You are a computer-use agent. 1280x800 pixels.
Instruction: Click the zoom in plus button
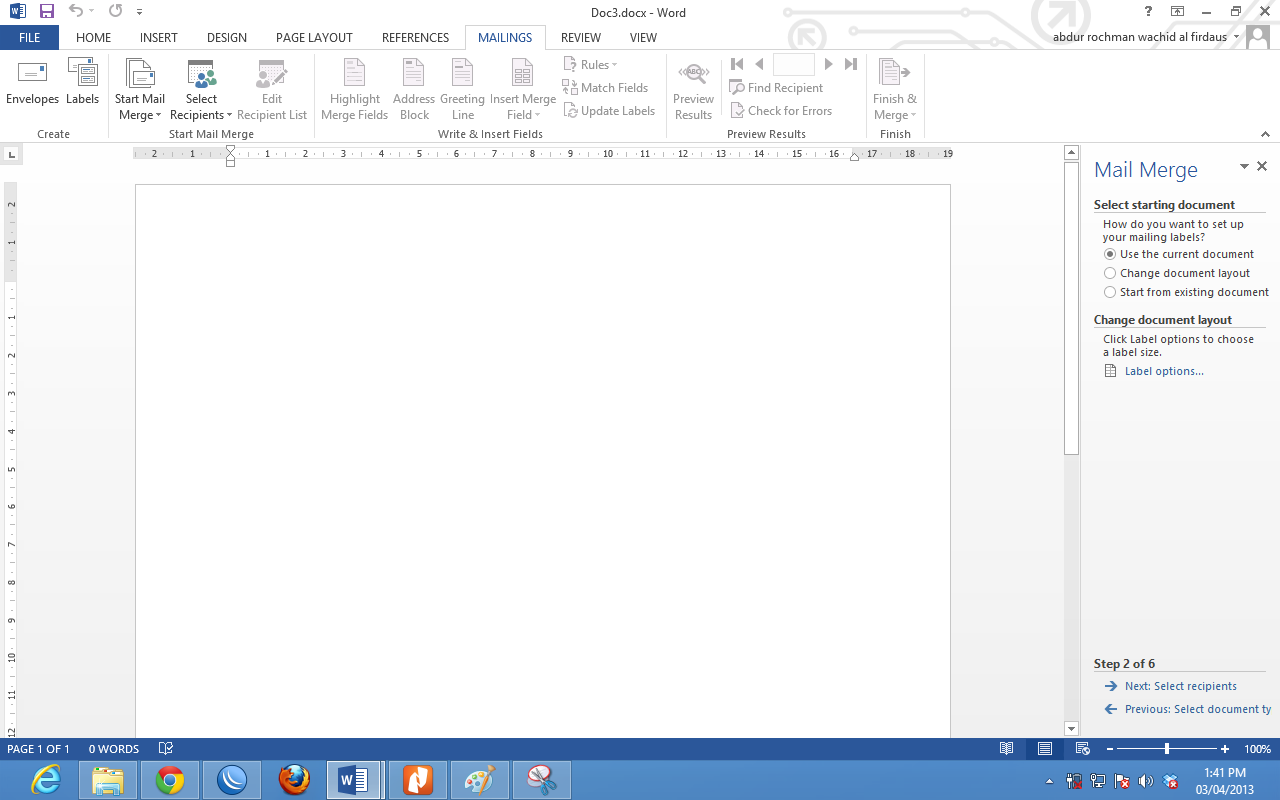(1225, 748)
